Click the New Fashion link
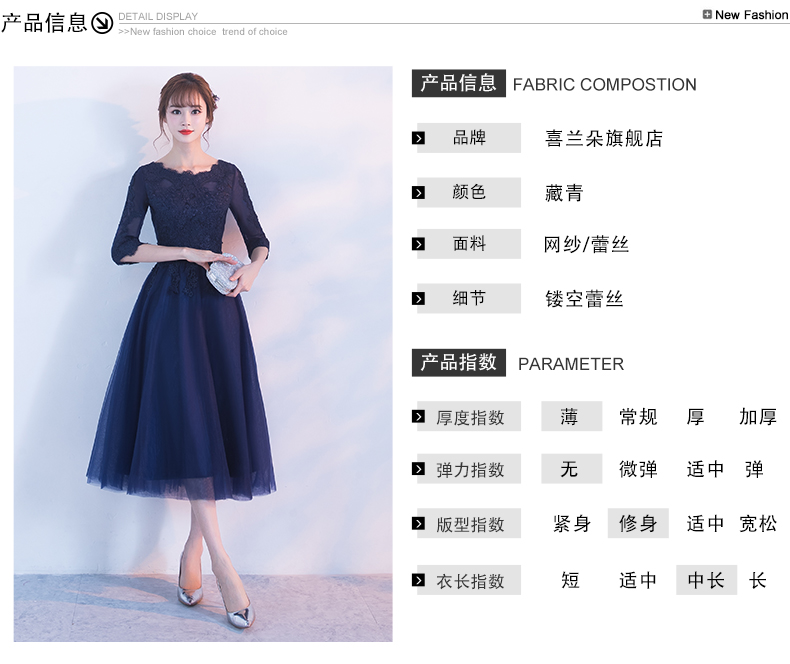This screenshot has height=664, width=790. [751, 15]
